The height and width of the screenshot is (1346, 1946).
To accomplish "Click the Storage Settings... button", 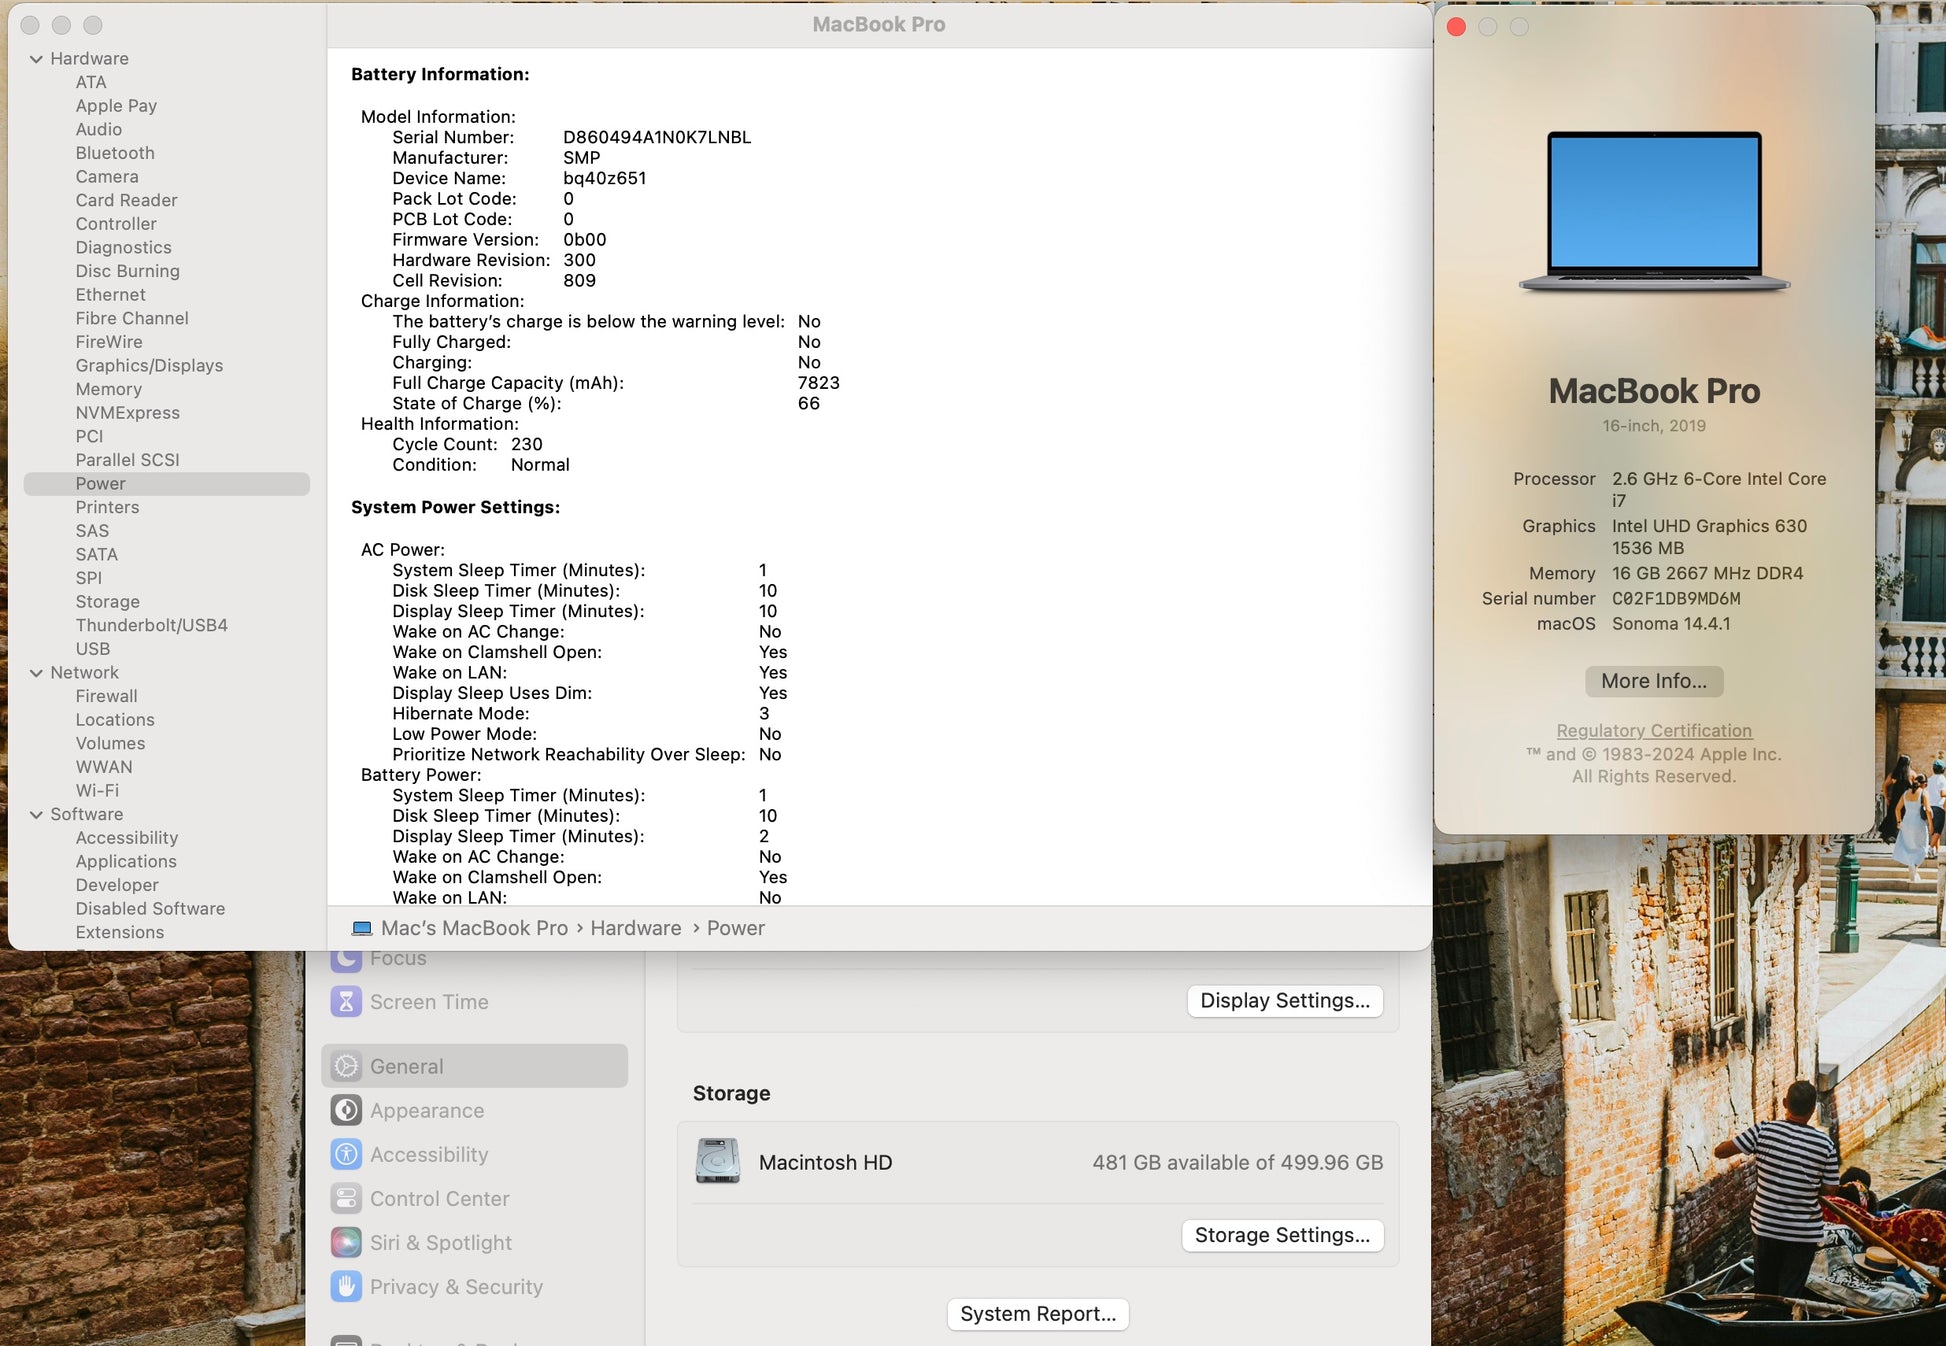I will pyautogui.click(x=1282, y=1235).
